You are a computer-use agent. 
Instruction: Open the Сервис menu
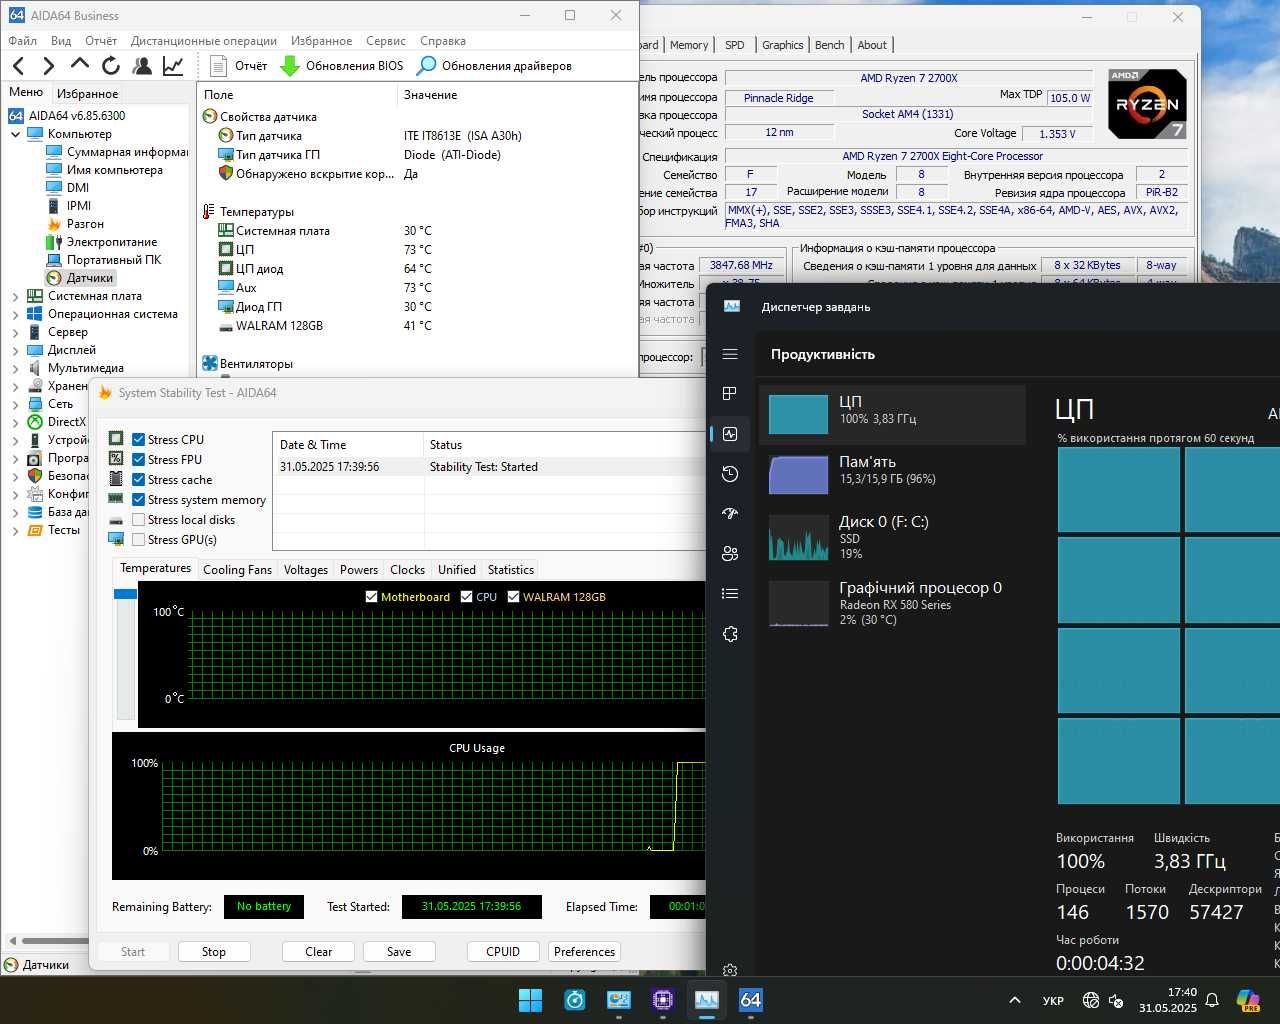(386, 41)
